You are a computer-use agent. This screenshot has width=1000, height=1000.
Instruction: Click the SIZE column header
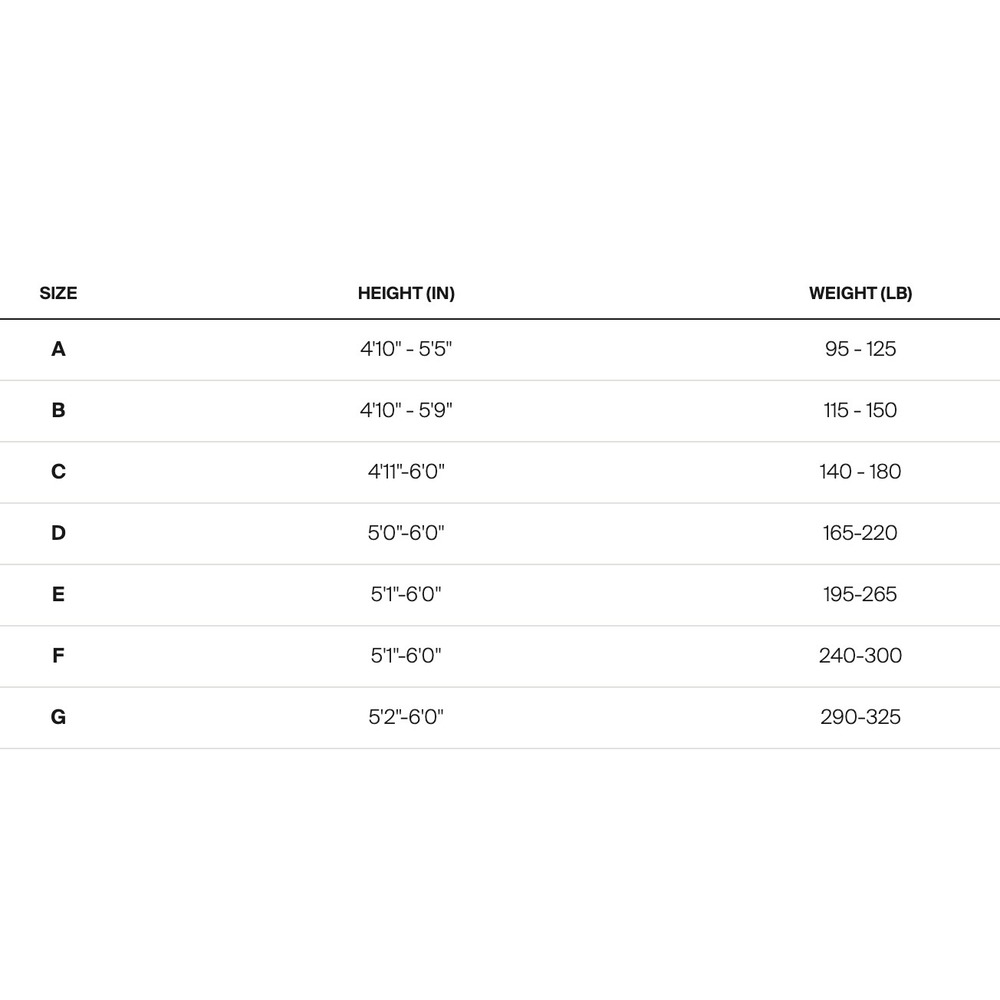(58, 293)
